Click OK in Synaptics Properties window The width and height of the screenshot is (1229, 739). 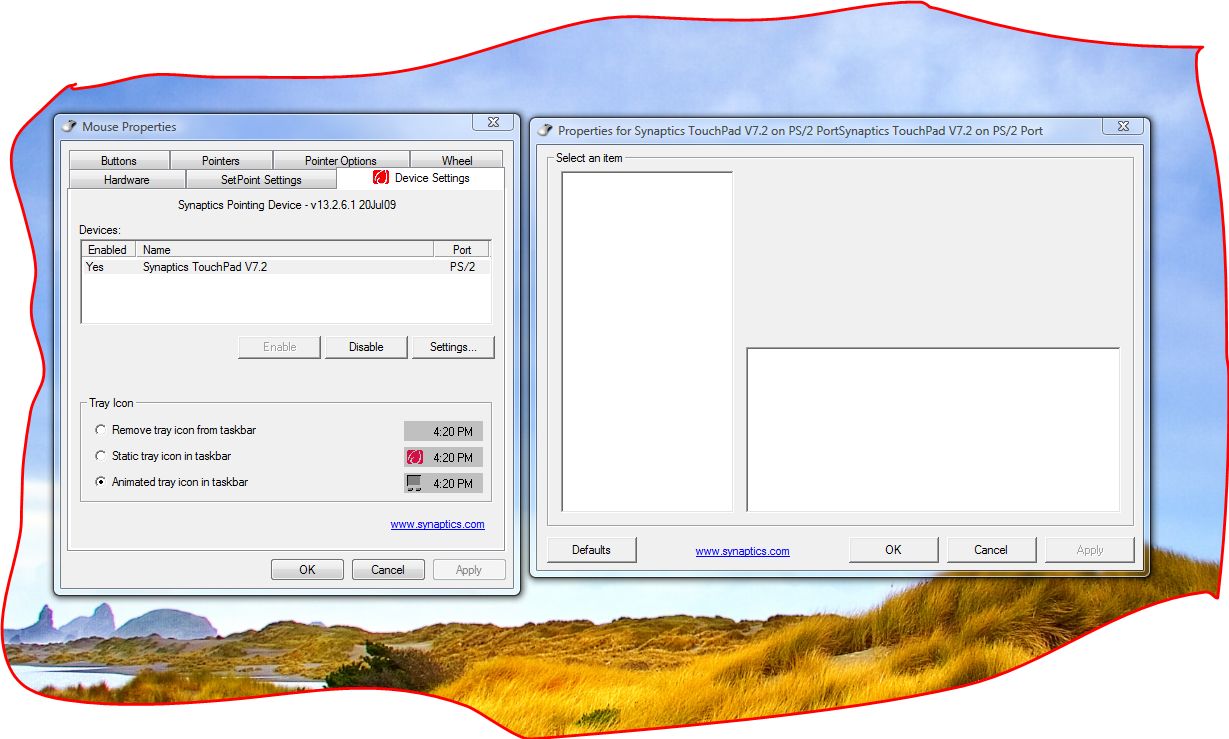point(893,549)
